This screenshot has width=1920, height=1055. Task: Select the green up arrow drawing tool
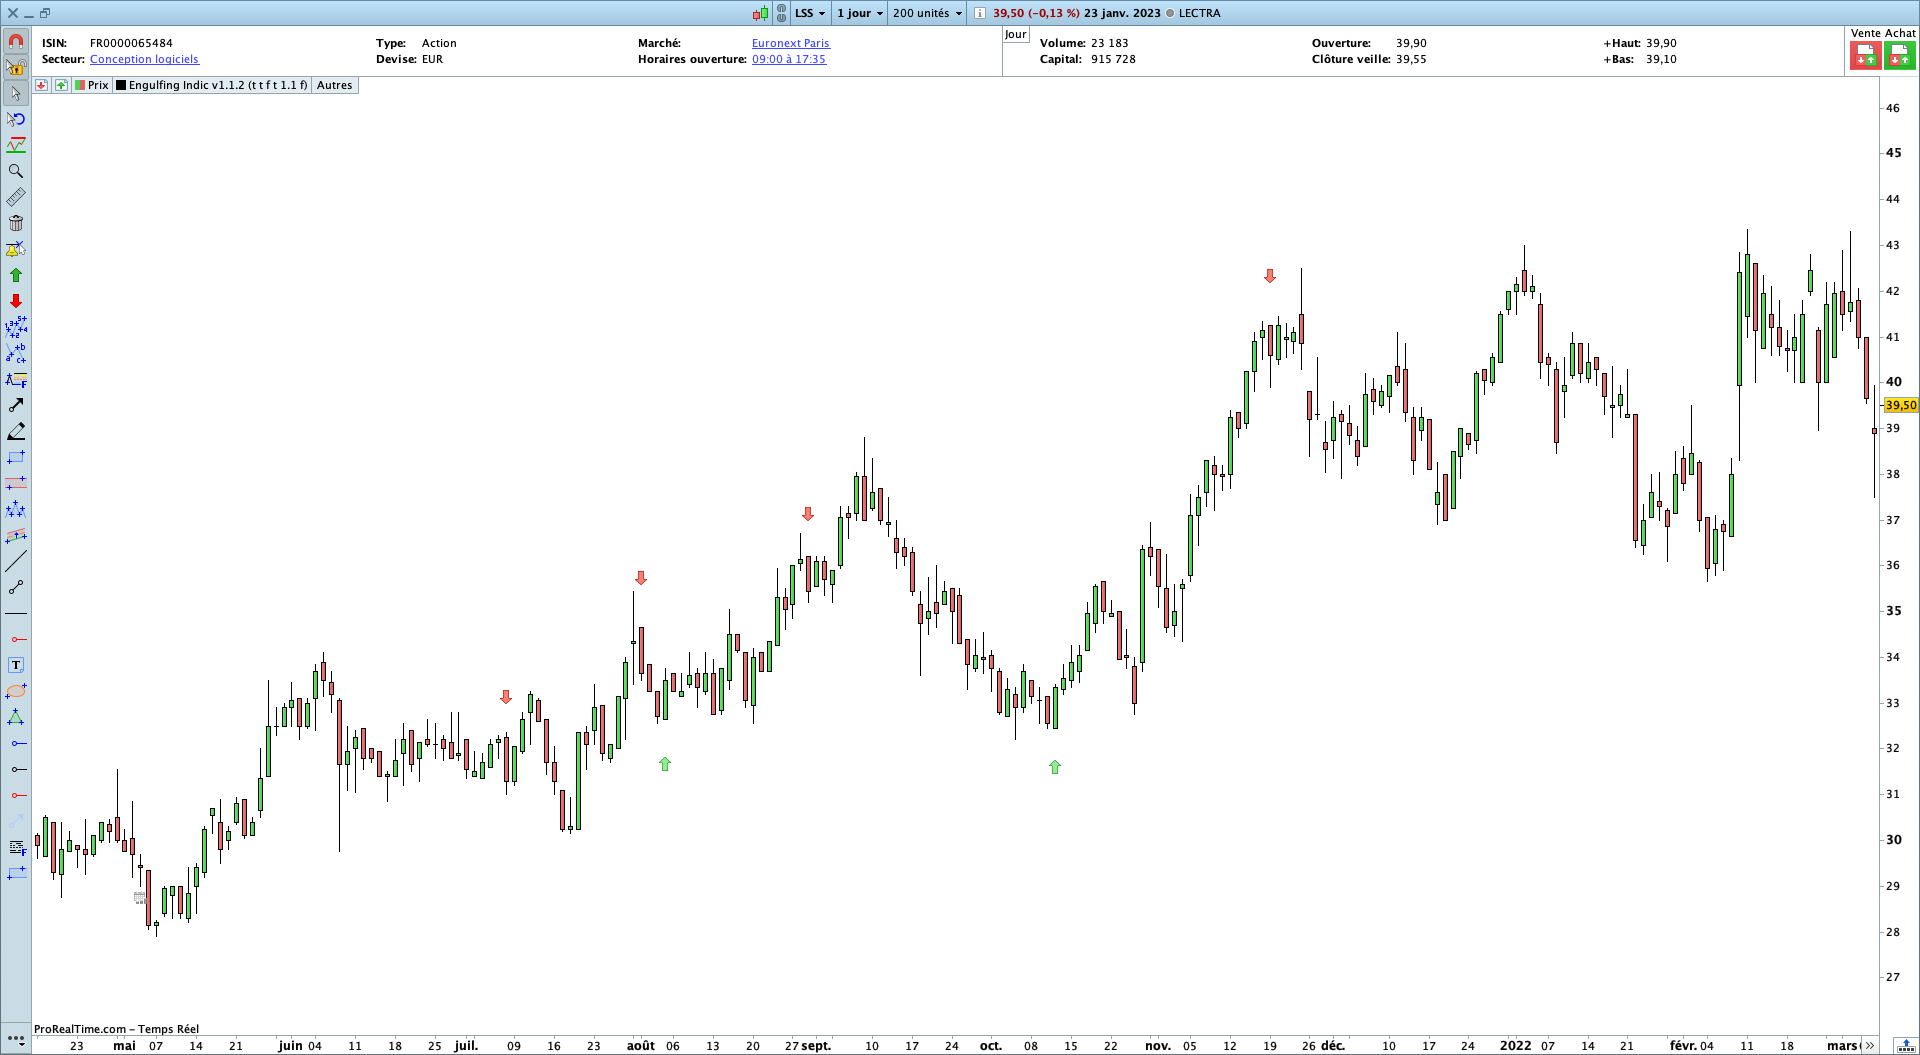click(x=16, y=275)
